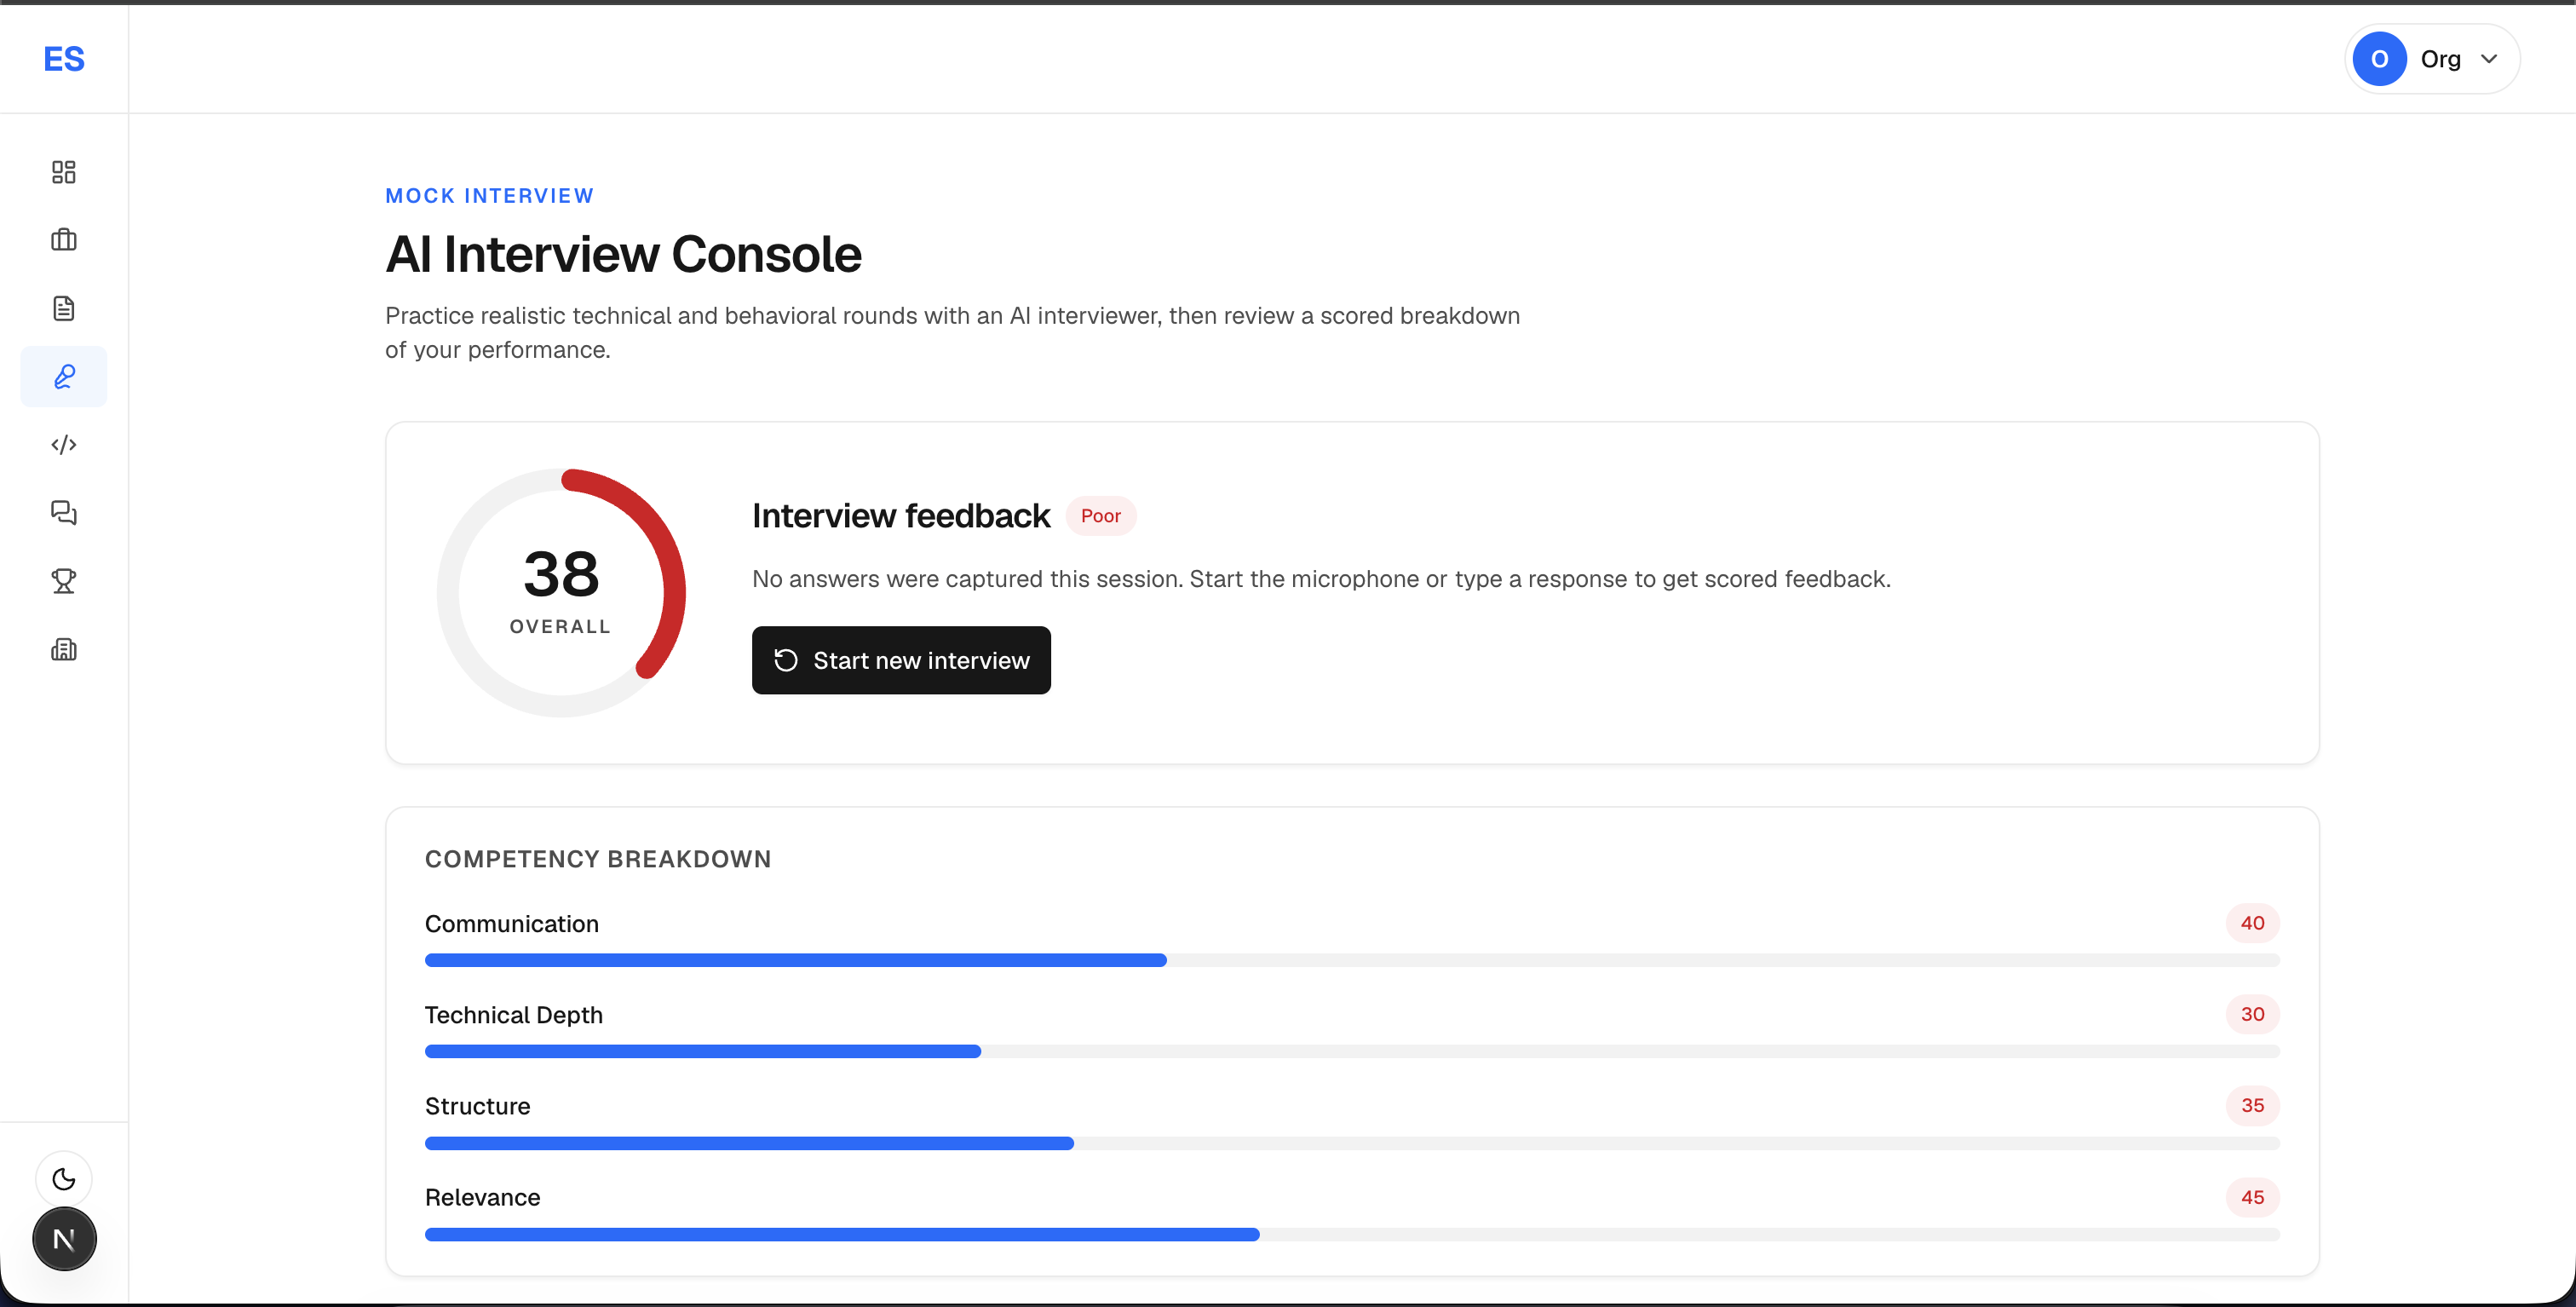This screenshot has width=2576, height=1307.
Task: Click the OVERALL caption under the score
Action: (x=560, y=627)
